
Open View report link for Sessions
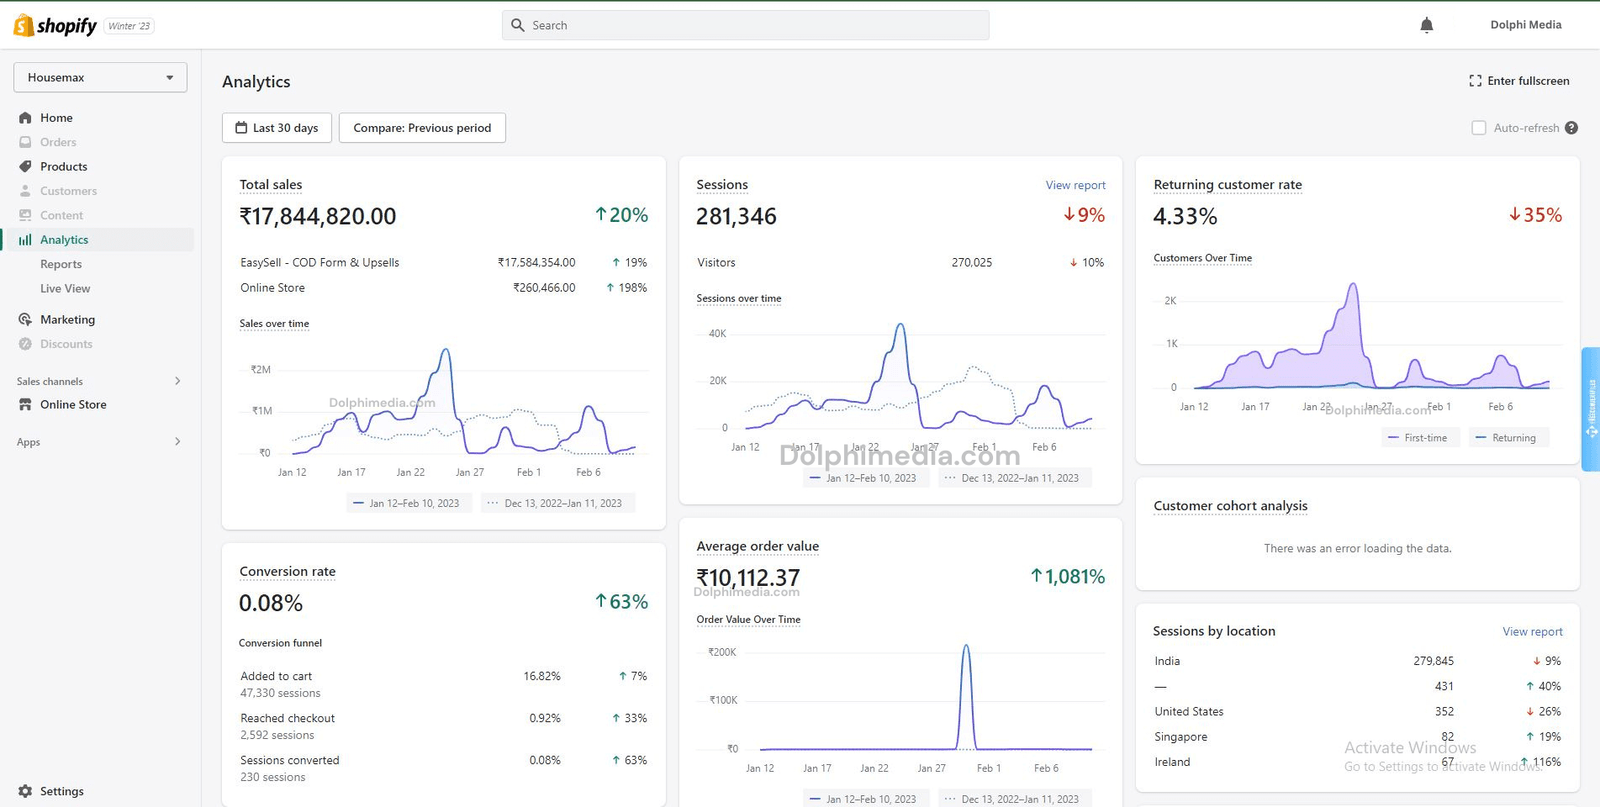point(1075,185)
